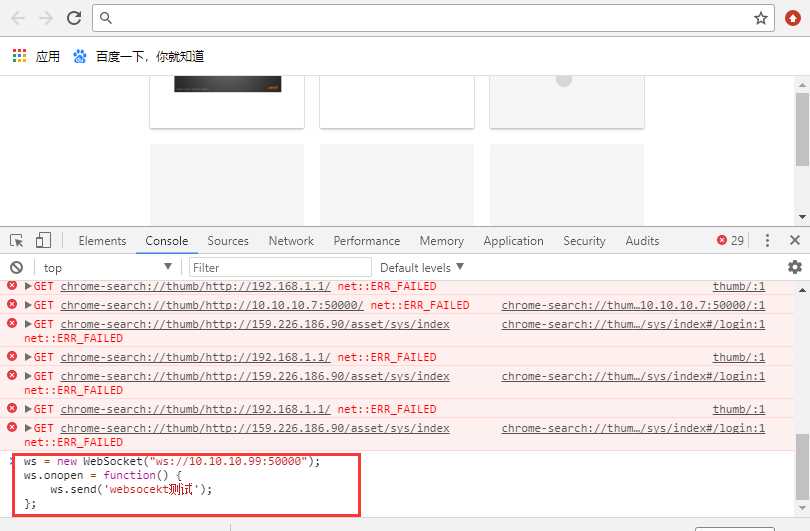Open the Security tab
The height and width of the screenshot is (531, 810).
pyautogui.click(x=584, y=241)
